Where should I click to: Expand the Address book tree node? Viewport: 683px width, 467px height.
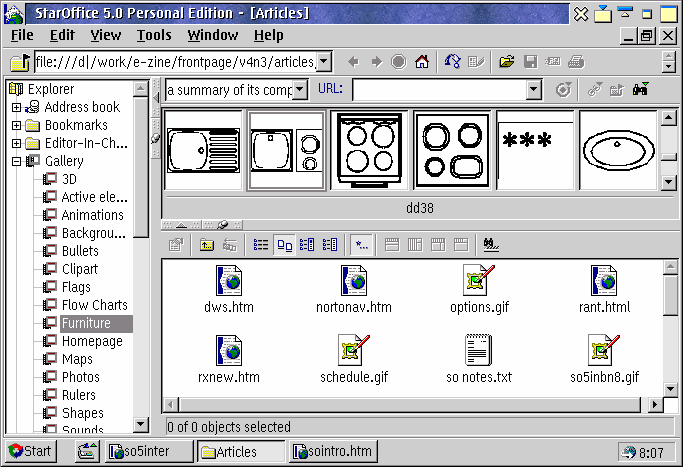tap(16, 107)
